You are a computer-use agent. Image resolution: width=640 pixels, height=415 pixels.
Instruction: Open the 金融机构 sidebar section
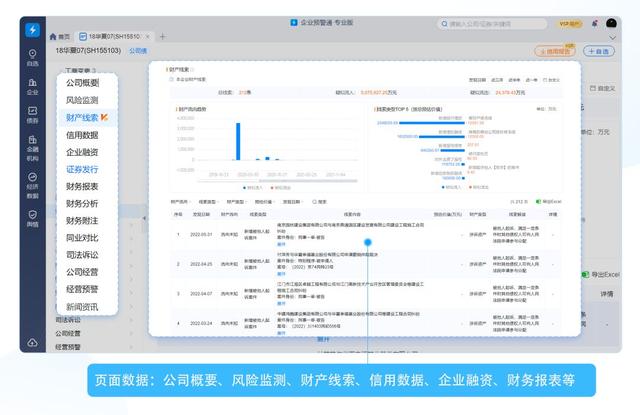pos(33,148)
